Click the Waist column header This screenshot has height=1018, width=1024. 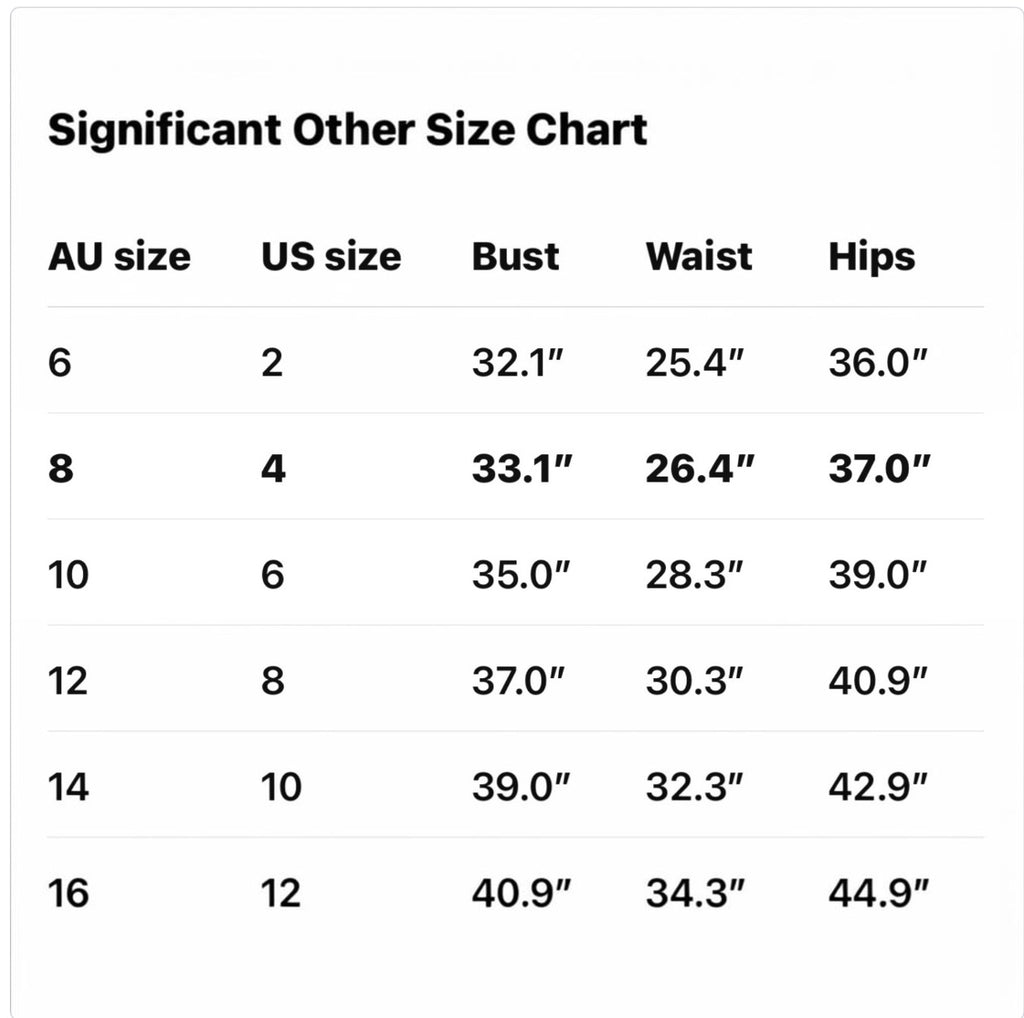click(699, 257)
